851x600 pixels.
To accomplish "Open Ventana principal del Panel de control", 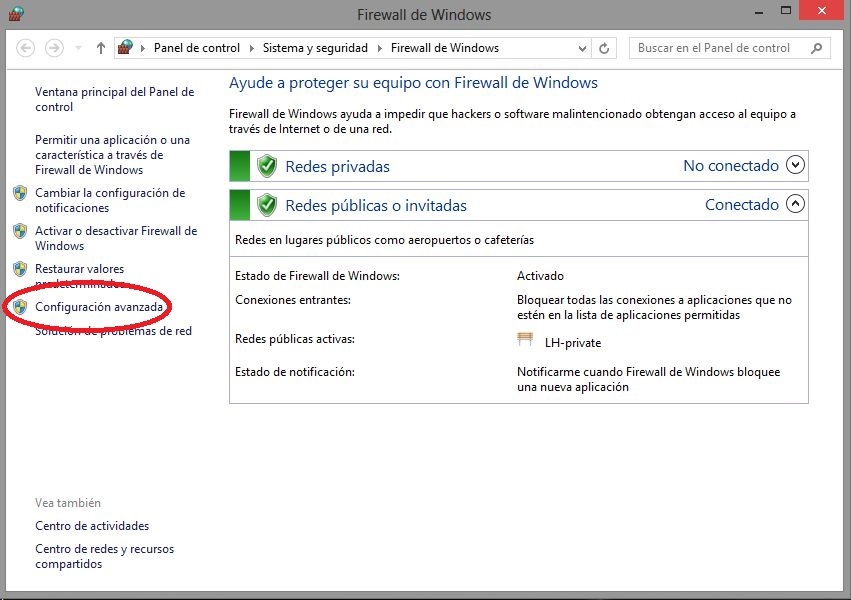I will coord(115,99).
